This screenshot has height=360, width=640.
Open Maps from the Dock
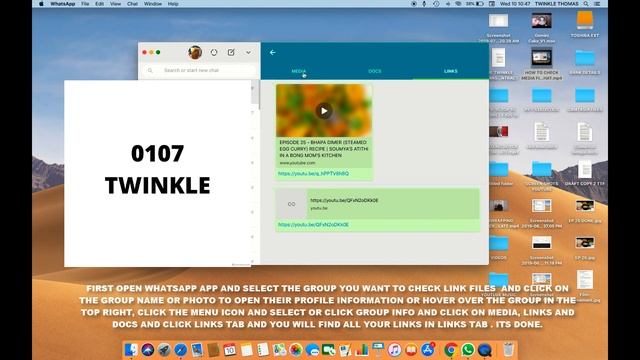point(279,350)
